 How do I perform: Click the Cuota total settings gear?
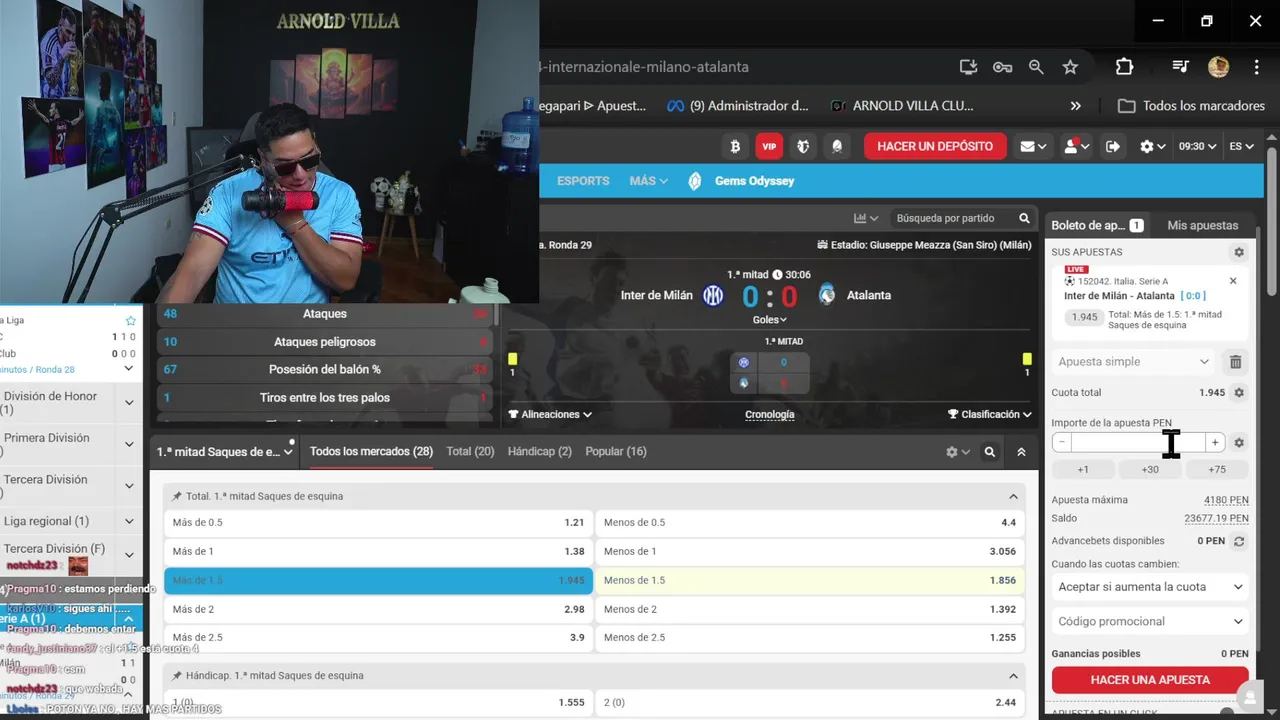[x=1239, y=393]
